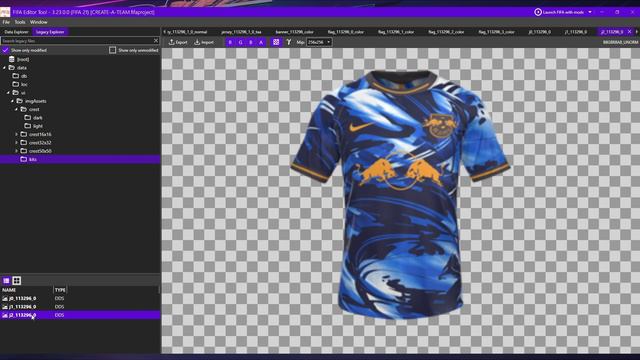This screenshot has height=360, width=640.
Task: Open the Tools menu
Action: point(20,22)
